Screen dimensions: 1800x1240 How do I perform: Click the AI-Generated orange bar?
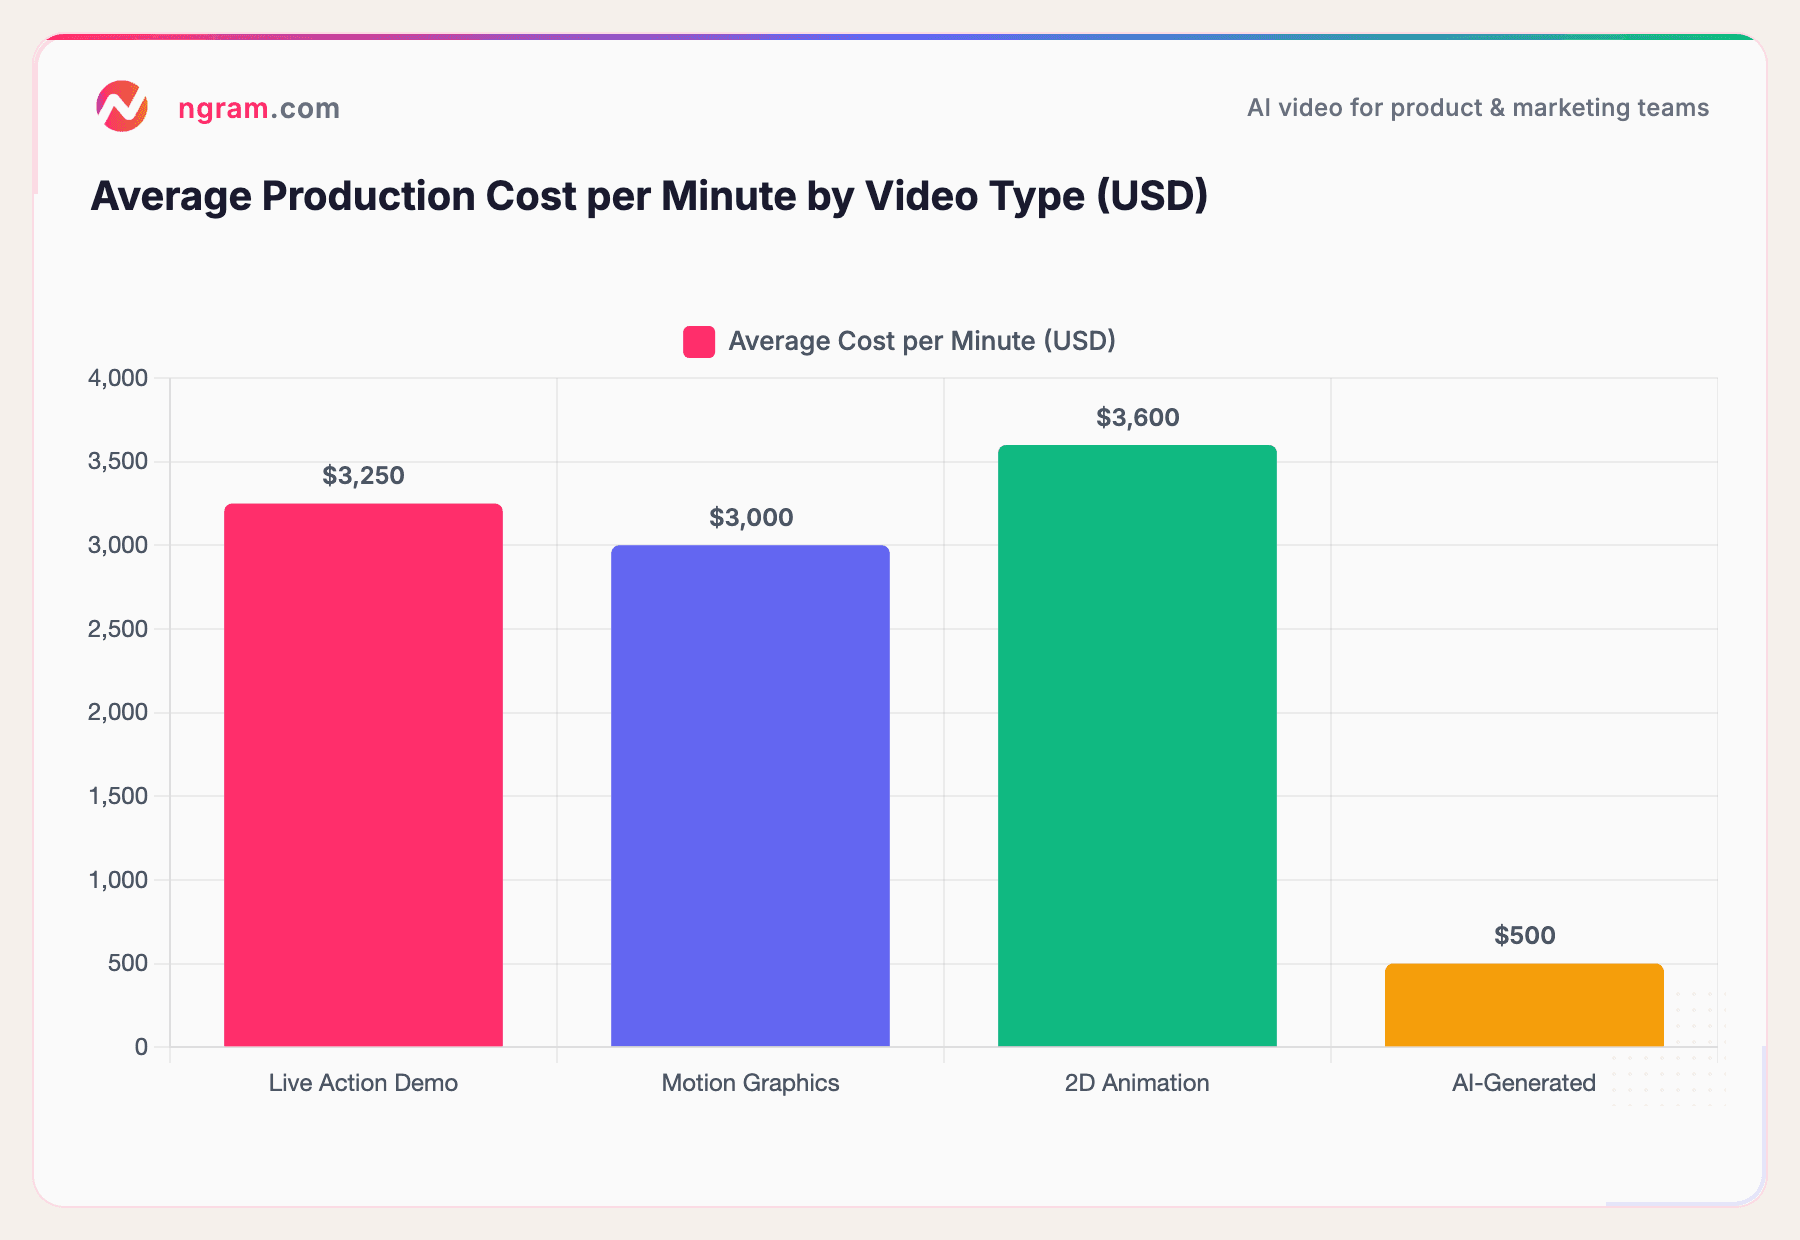1523,1005
